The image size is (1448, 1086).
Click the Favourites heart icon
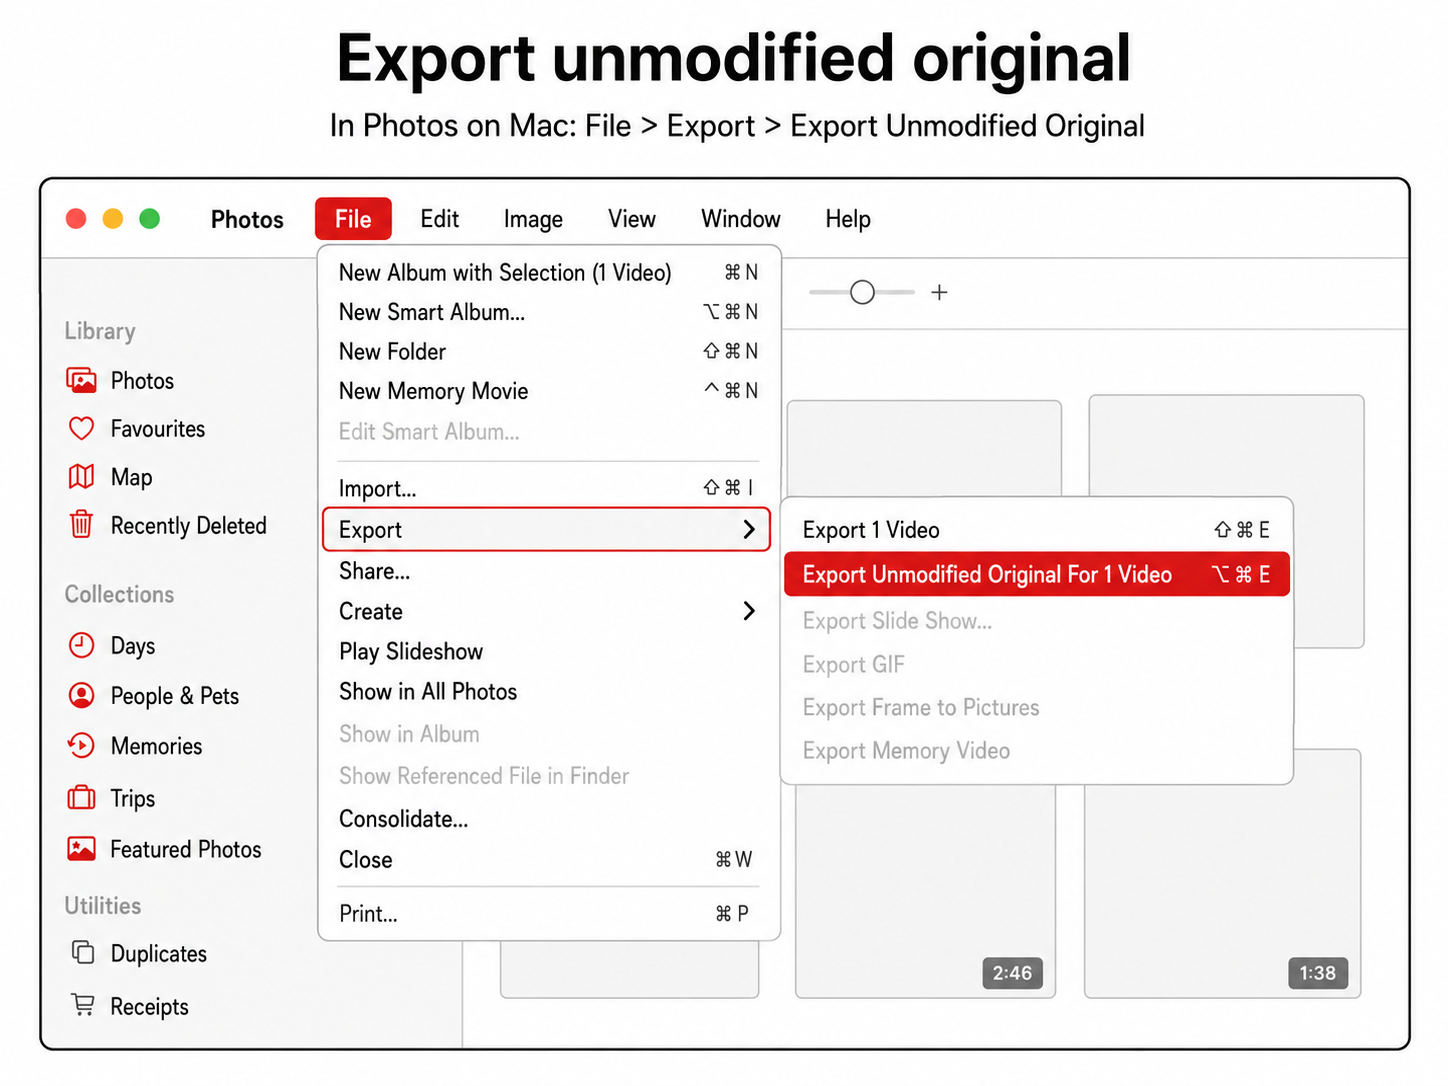tap(81, 429)
